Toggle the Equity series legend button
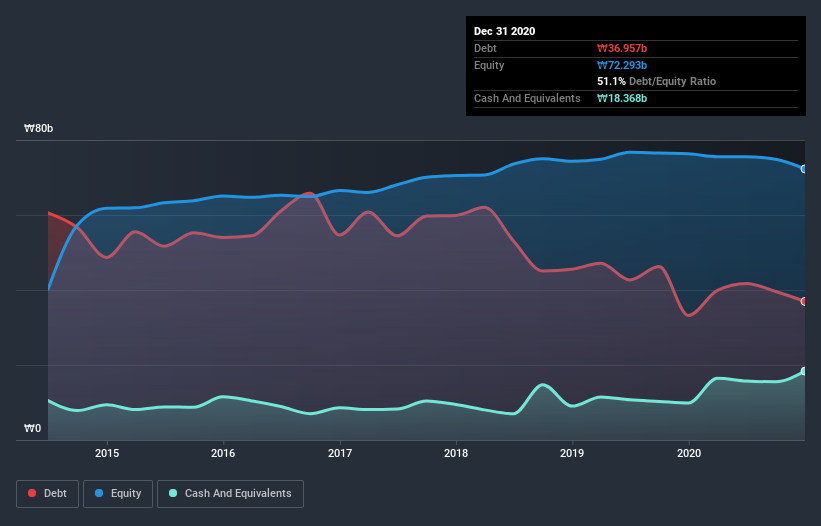821x526 pixels. click(x=118, y=494)
